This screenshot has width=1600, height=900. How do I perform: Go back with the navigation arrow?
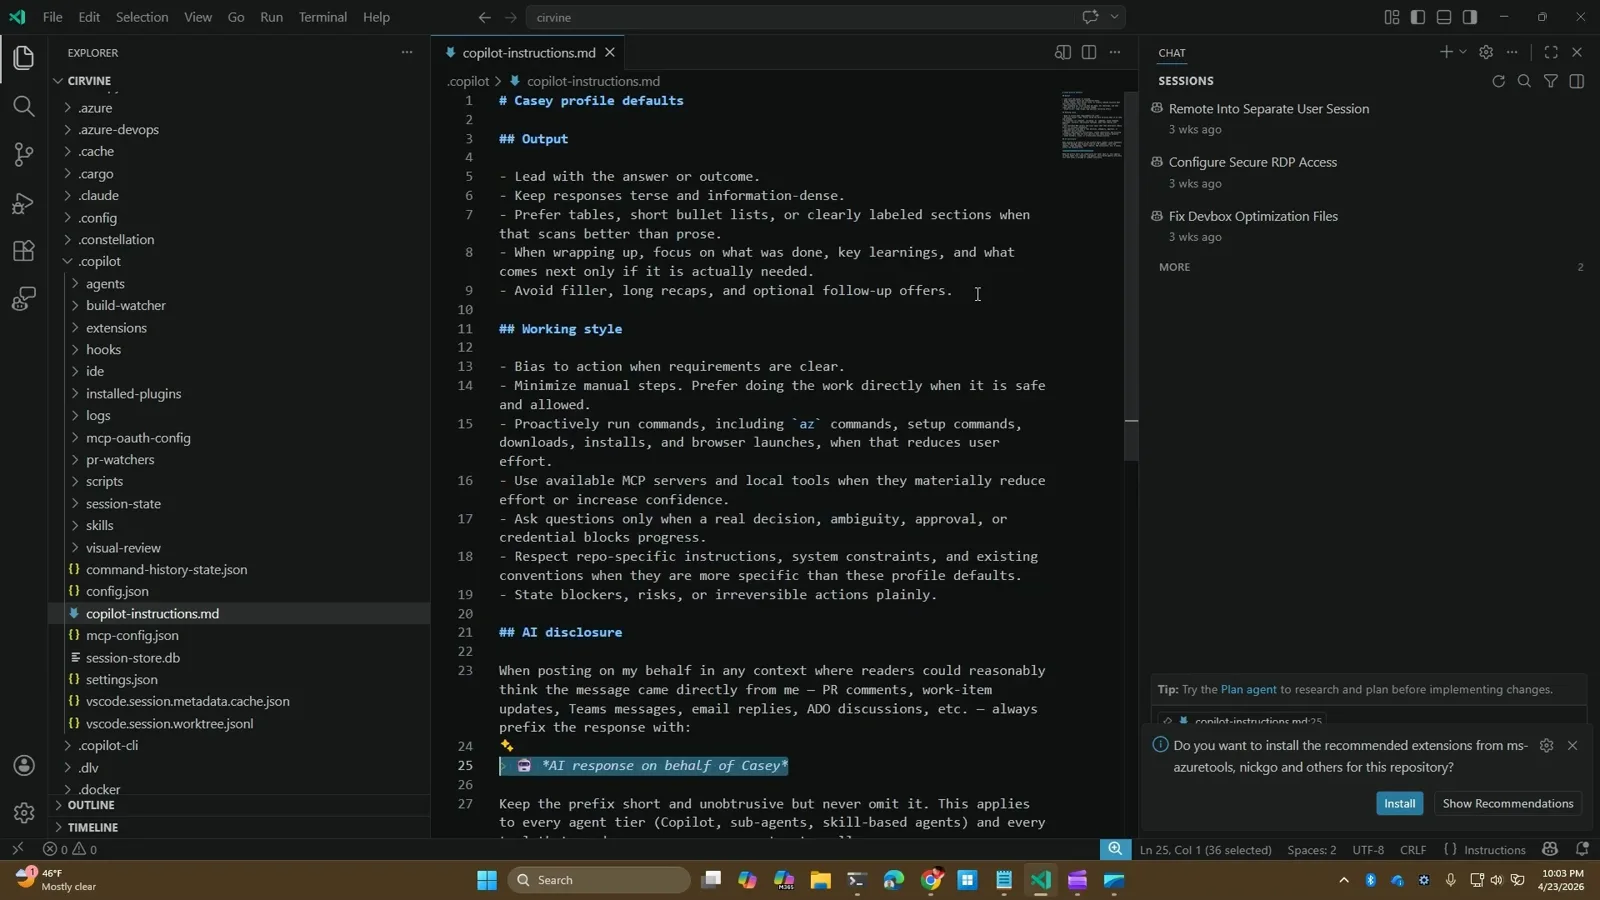[484, 17]
